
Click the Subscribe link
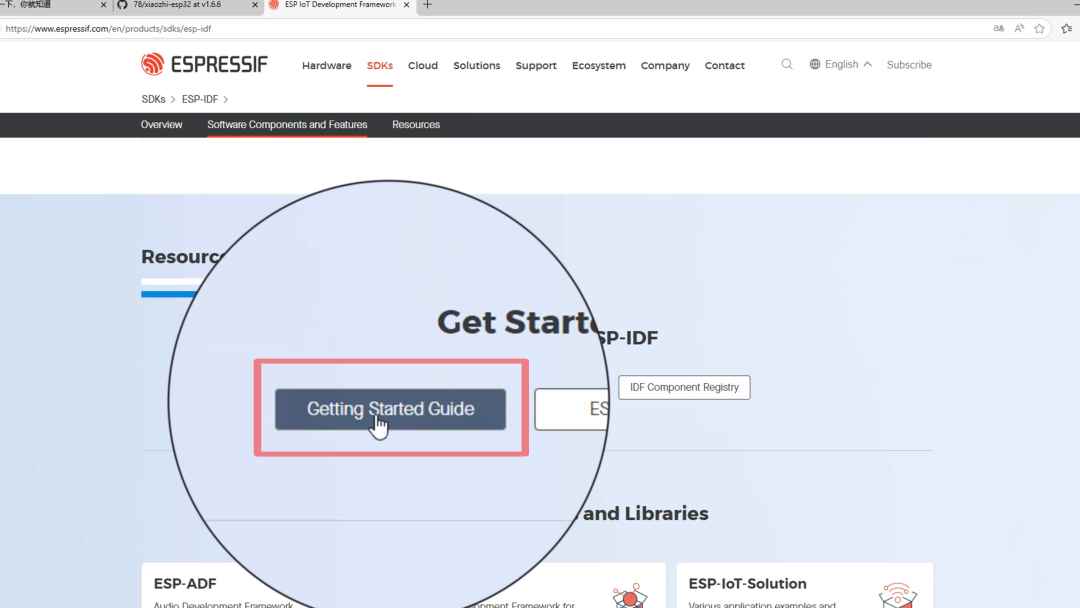909,65
